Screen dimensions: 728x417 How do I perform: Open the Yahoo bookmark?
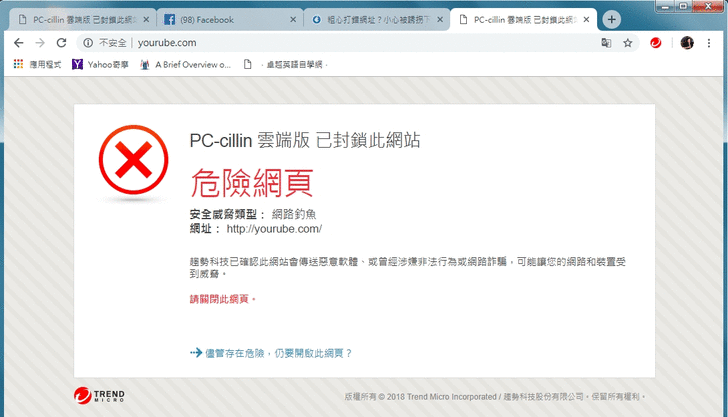[100, 65]
